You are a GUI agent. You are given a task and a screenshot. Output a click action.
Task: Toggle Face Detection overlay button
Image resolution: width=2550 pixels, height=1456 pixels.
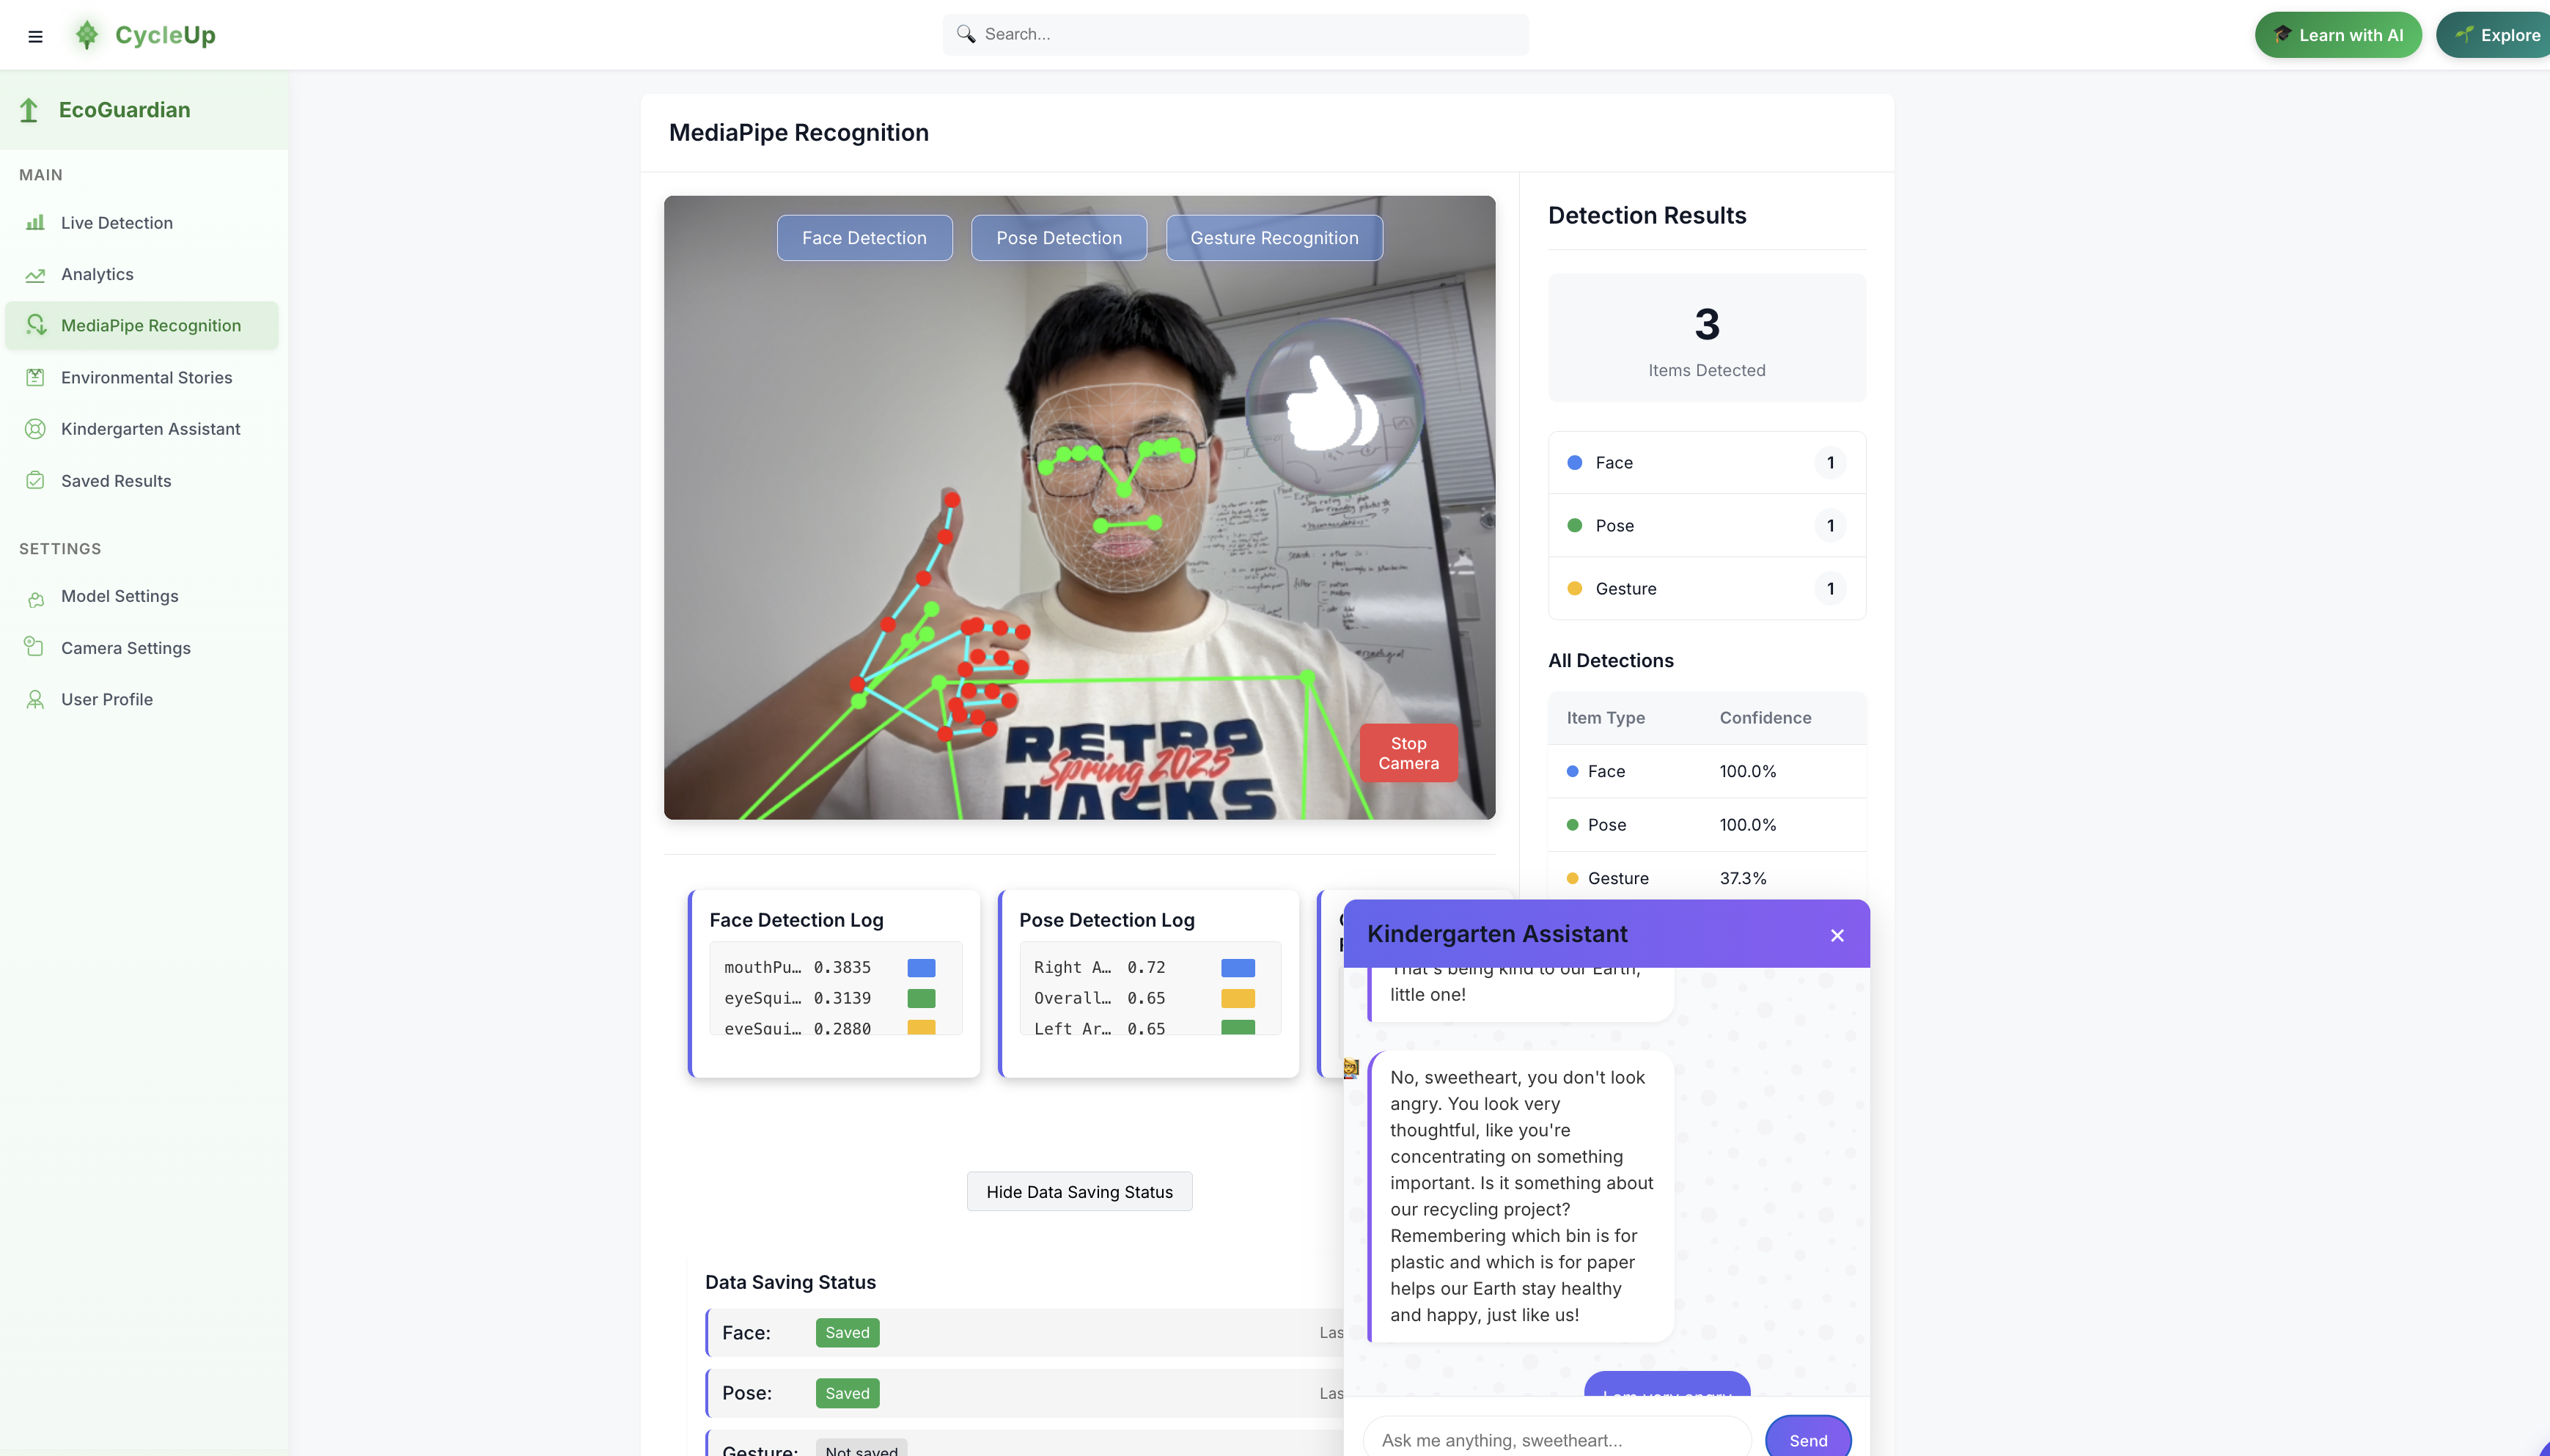coord(864,238)
